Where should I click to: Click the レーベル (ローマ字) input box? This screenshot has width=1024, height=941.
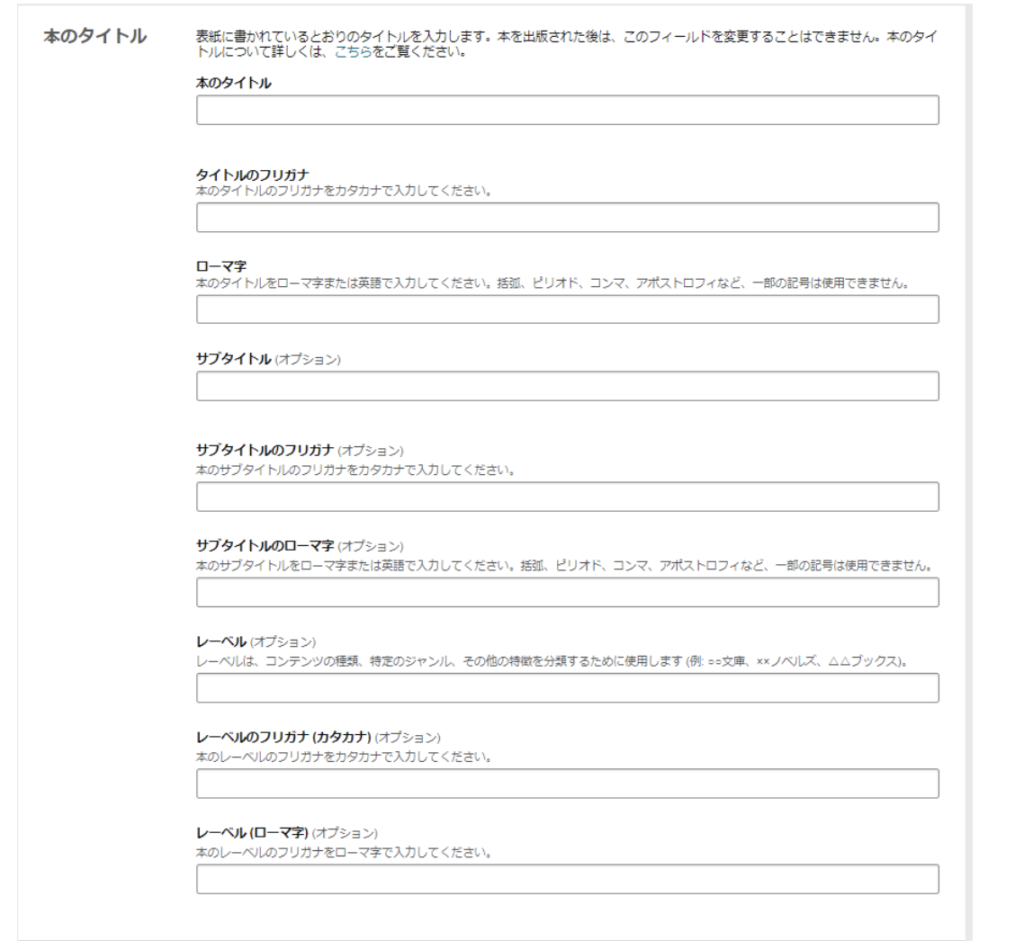tap(567, 879)
